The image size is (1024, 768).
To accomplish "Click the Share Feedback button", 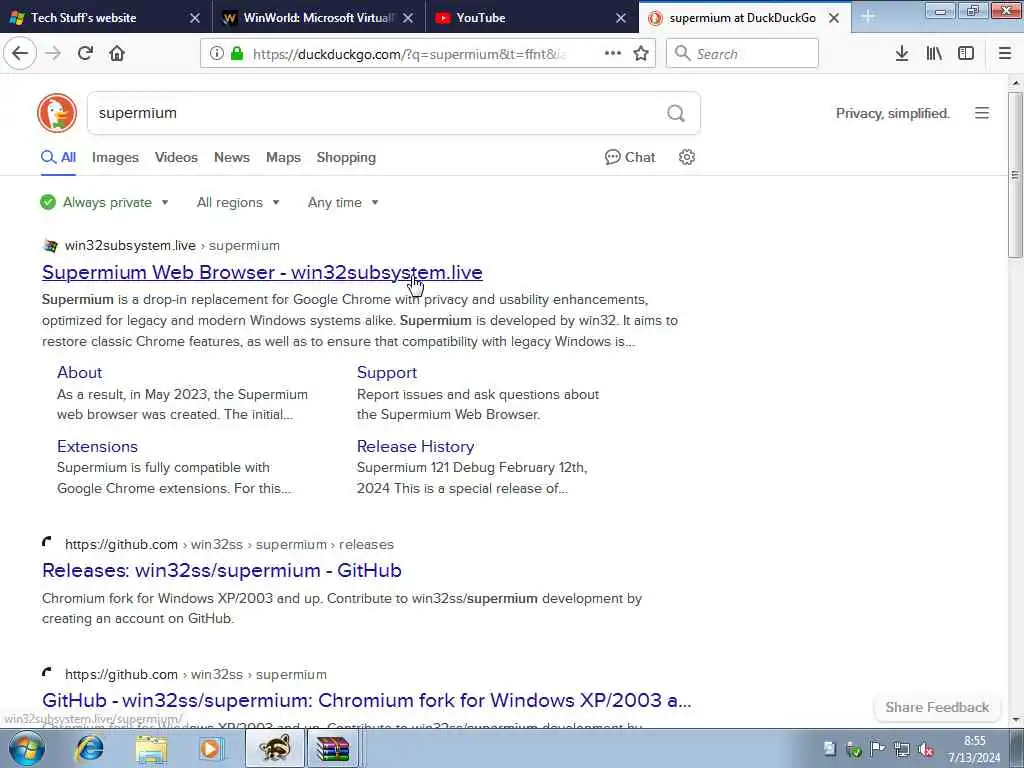I will [937, 707].
